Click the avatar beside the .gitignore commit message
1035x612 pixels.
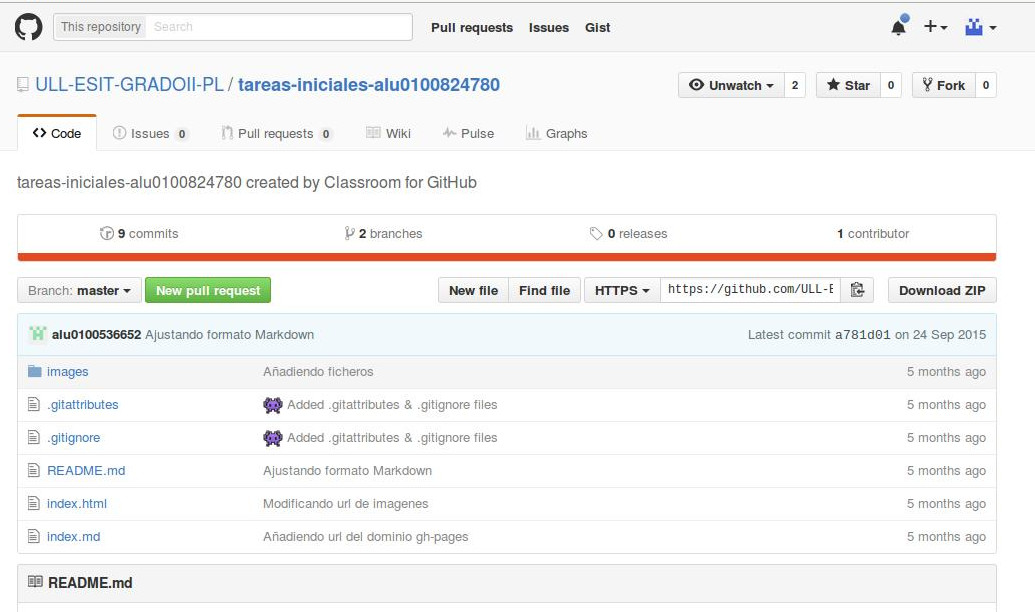[273, 438]
